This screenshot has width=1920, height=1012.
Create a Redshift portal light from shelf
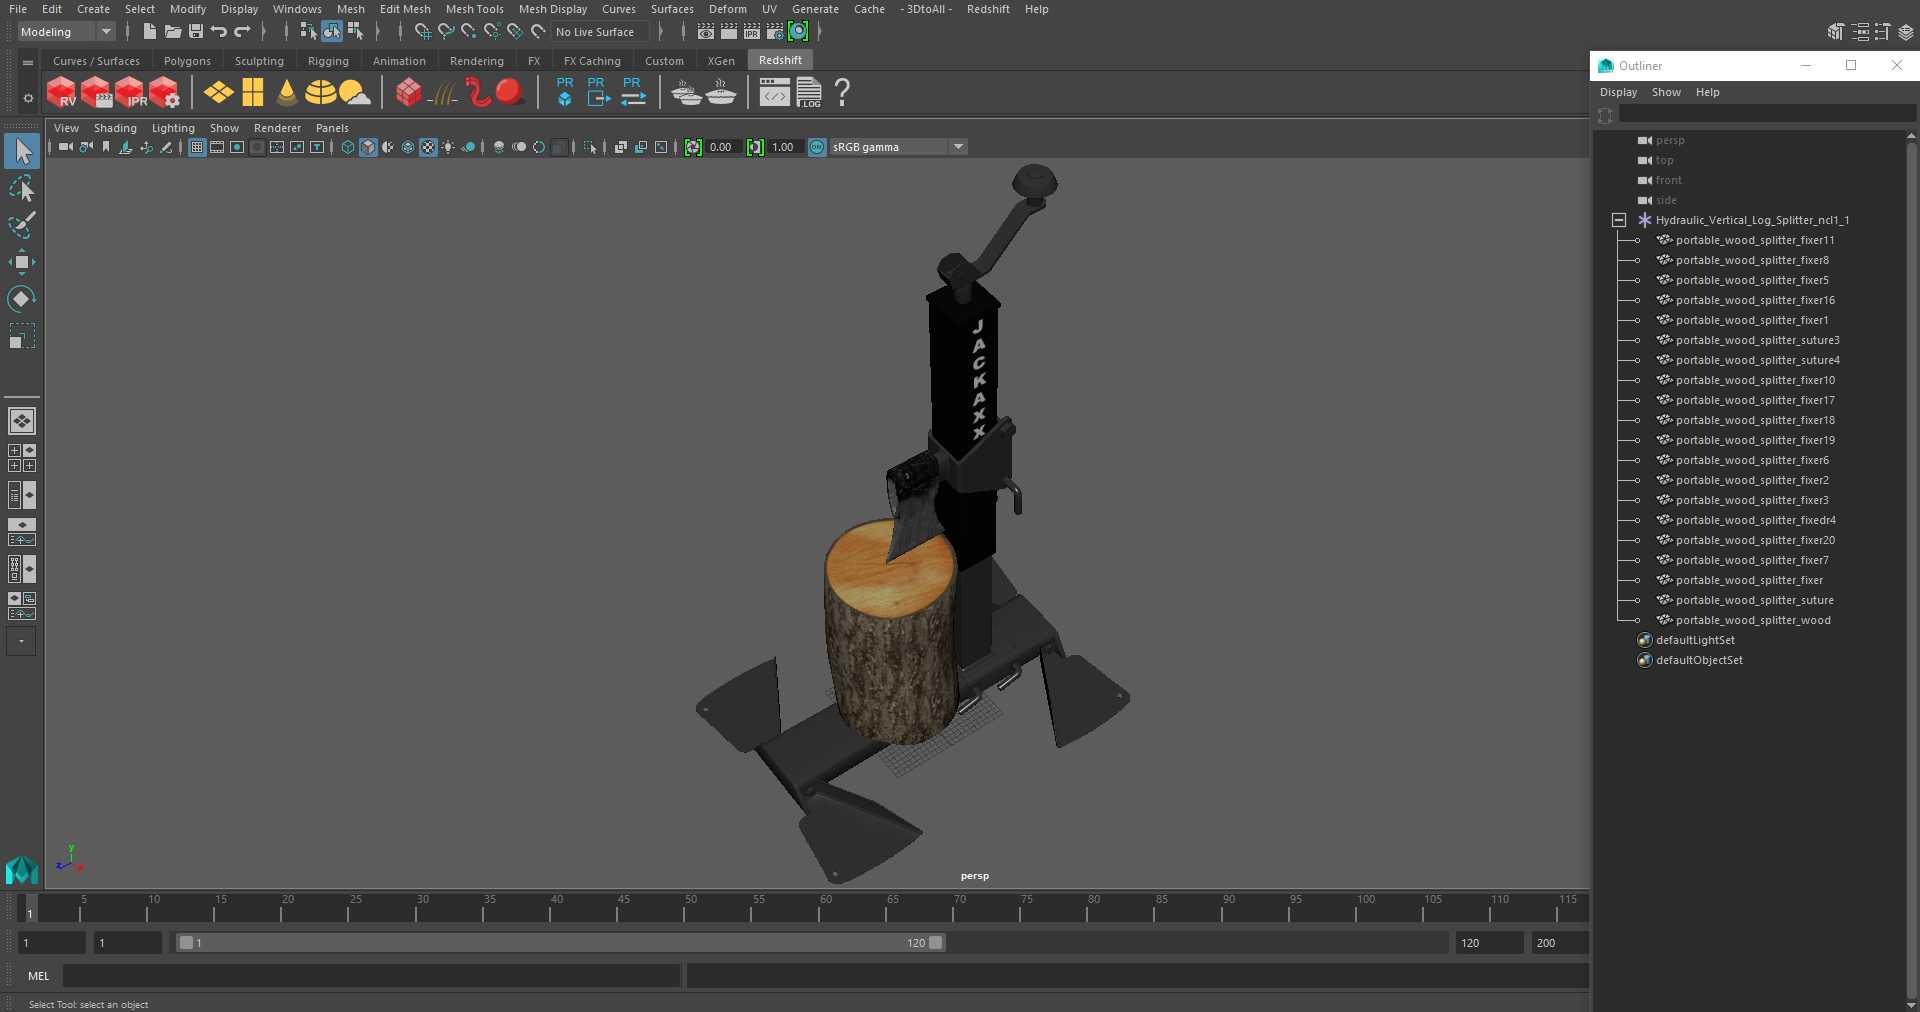coord(253,92)
